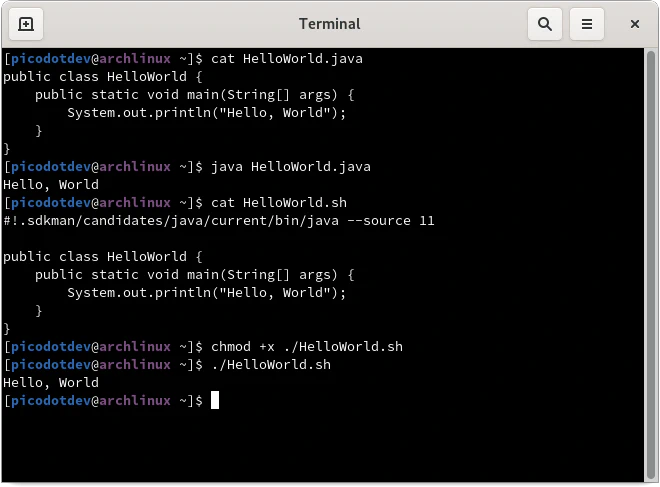
Task: Click the block cursor at the last prompt
Action: tap(214, 400)
